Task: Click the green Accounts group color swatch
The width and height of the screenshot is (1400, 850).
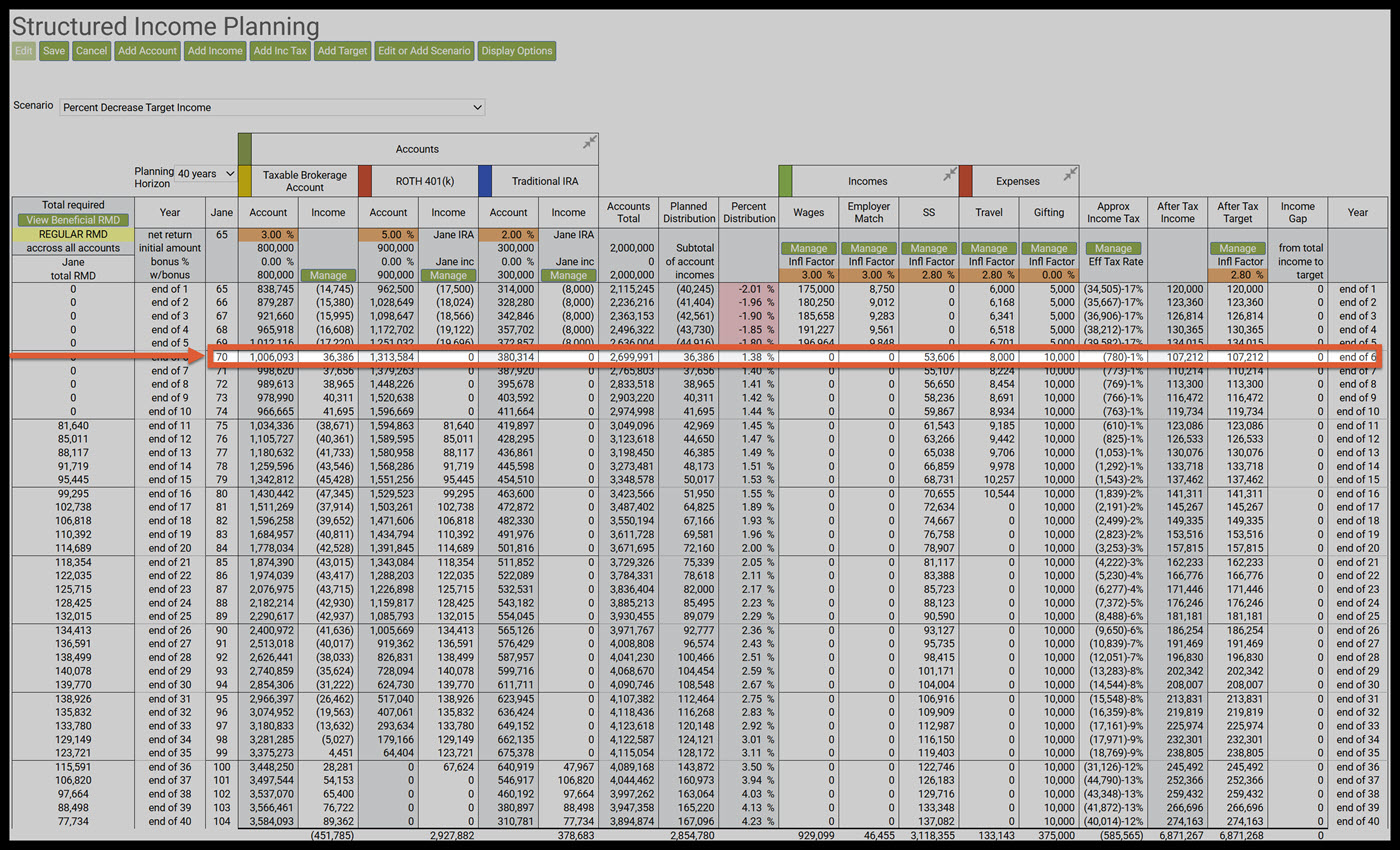Action: coord(245,149)
